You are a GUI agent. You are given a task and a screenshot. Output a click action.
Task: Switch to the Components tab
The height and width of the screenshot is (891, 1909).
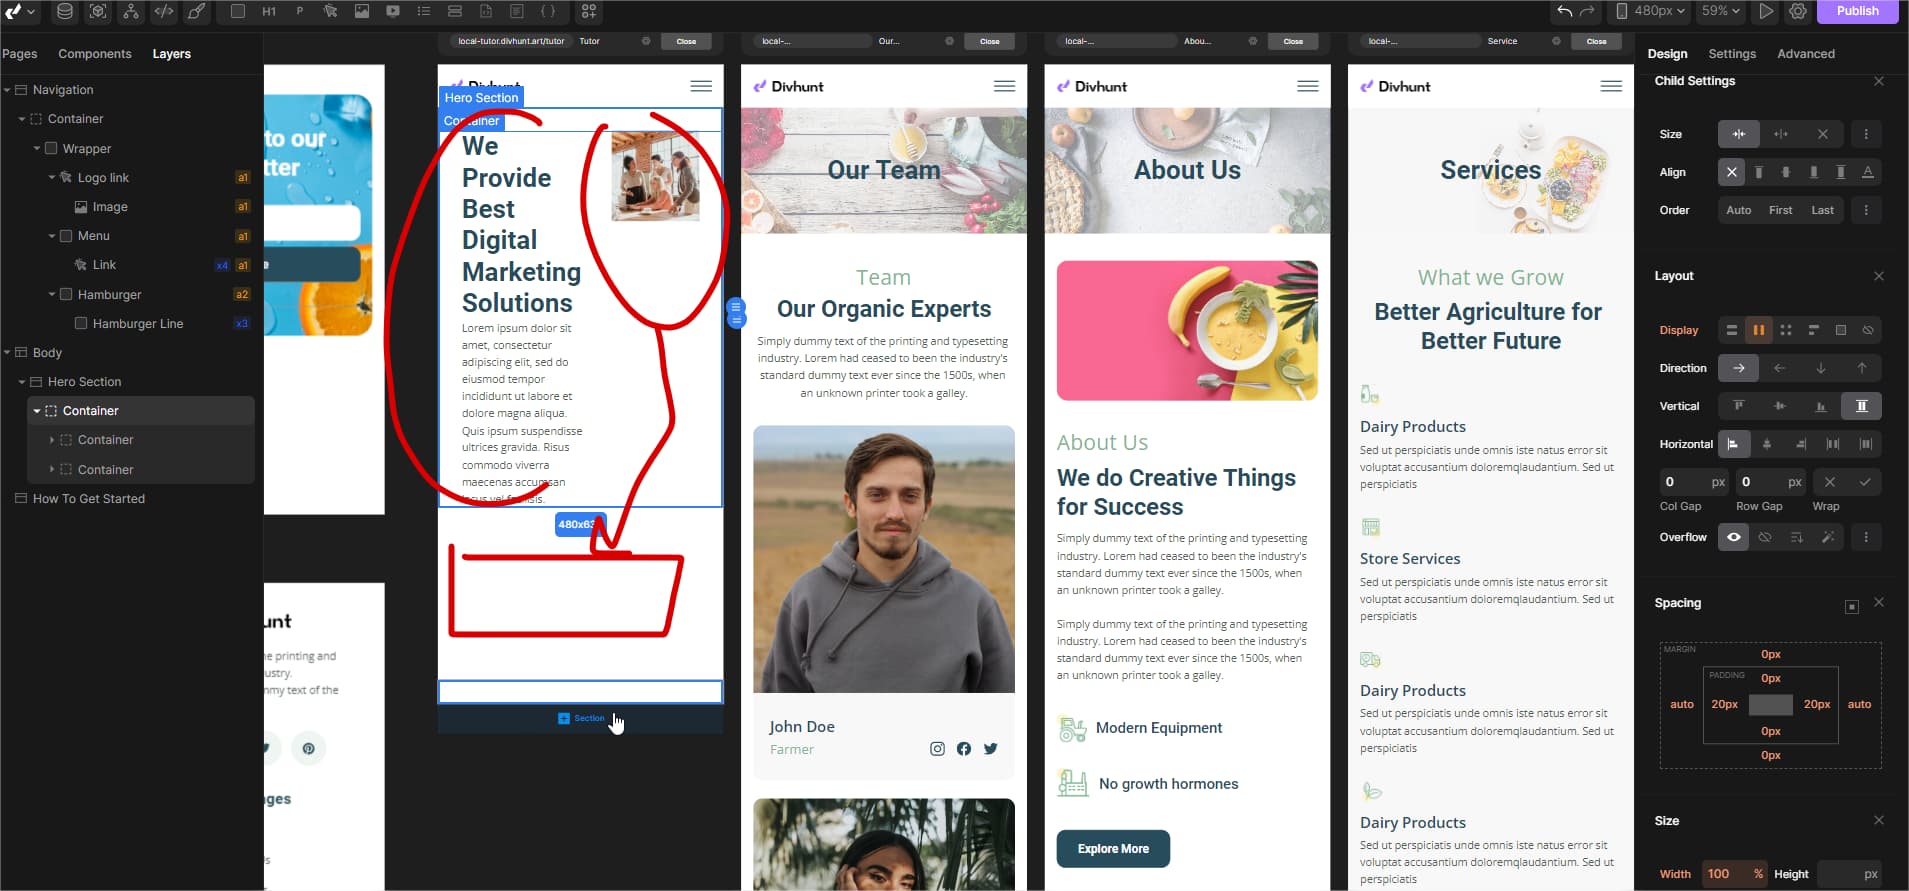[x=95, y=54]
